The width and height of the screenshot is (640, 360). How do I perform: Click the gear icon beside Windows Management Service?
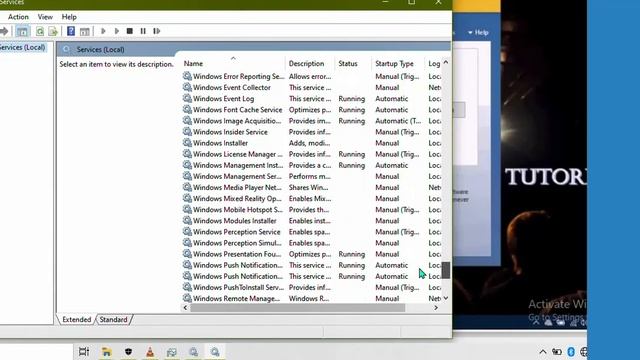pyautogui.click(x=187, y=176)
